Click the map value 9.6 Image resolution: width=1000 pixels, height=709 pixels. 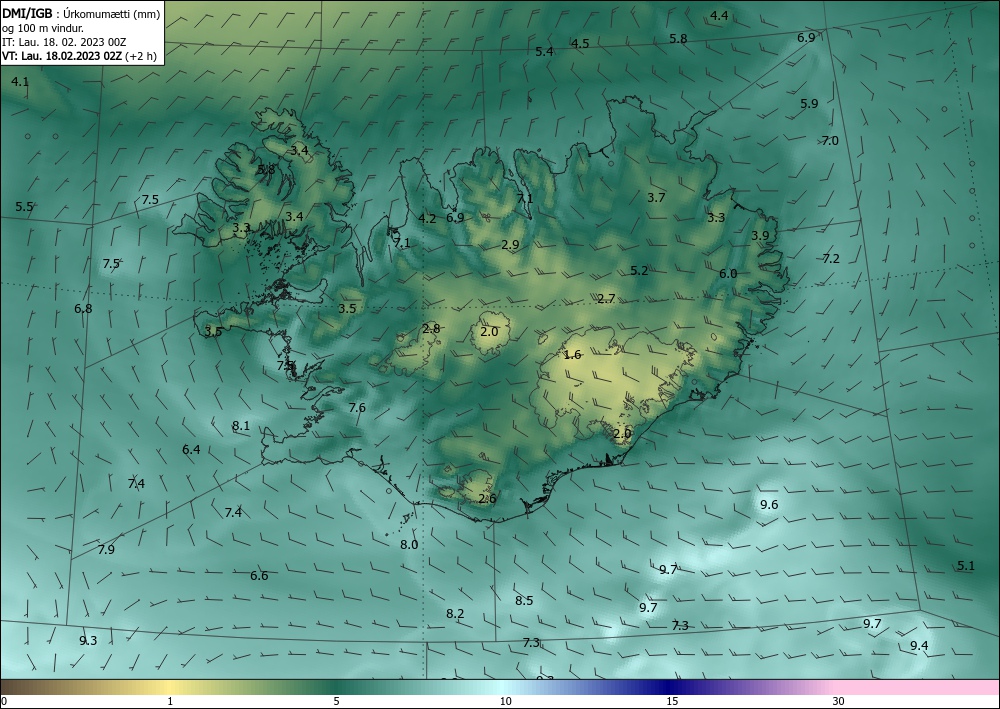[x=769, y=505]
